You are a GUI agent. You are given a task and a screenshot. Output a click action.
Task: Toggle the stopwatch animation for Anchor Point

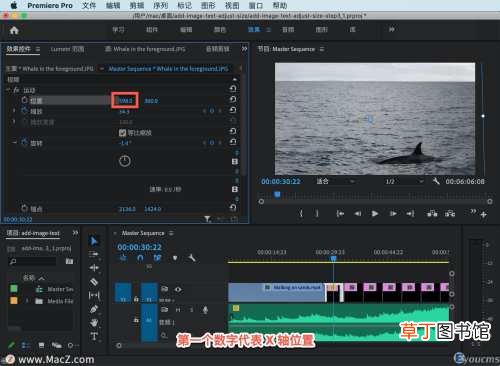(x=25, y=209)
